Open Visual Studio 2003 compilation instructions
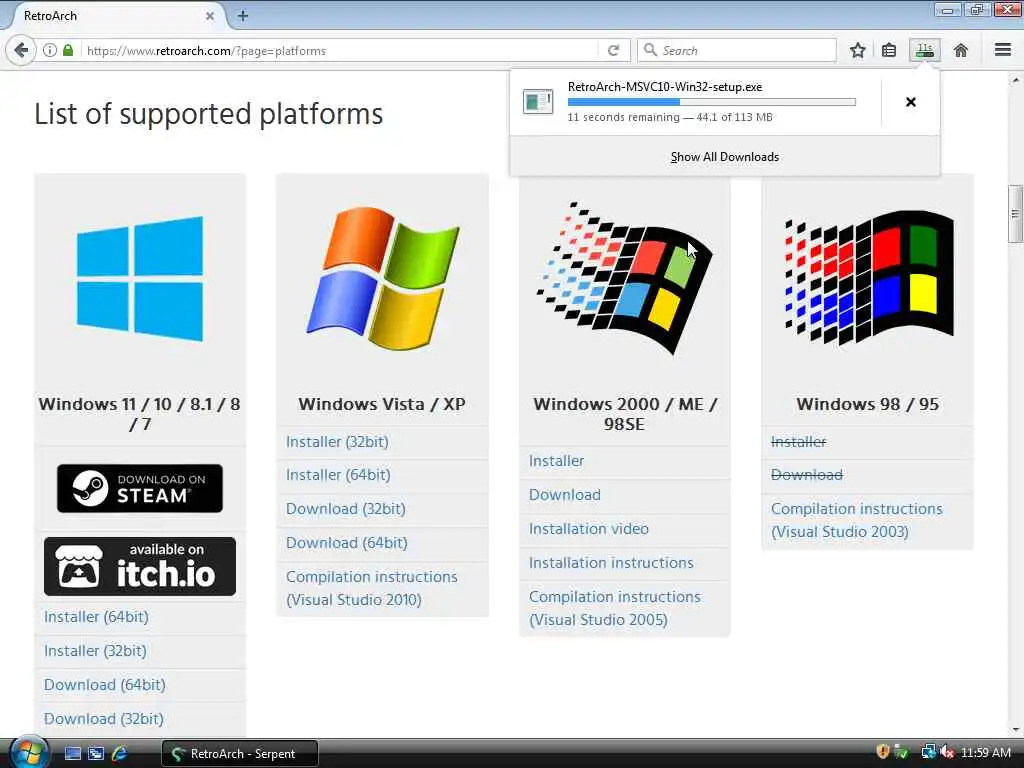 click(x=857, y=520)
